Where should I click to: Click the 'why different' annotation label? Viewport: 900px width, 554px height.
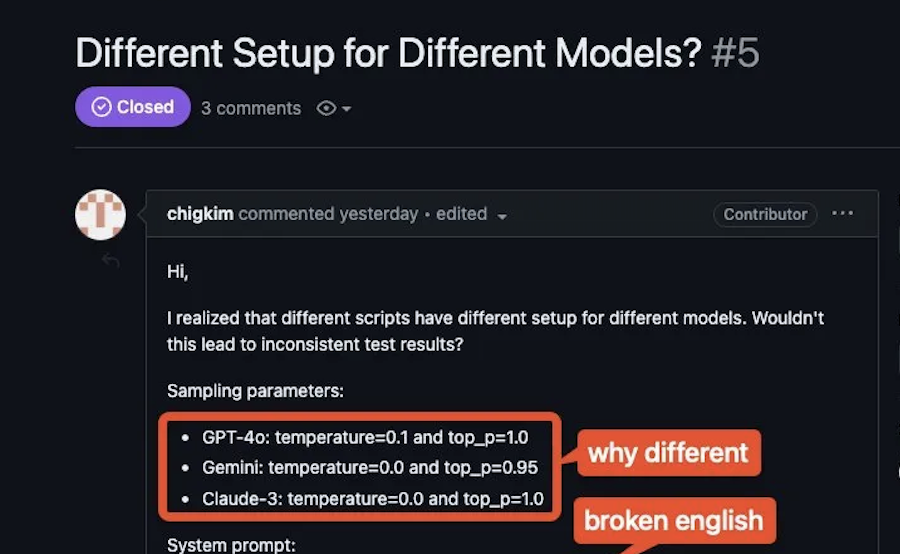668,452
